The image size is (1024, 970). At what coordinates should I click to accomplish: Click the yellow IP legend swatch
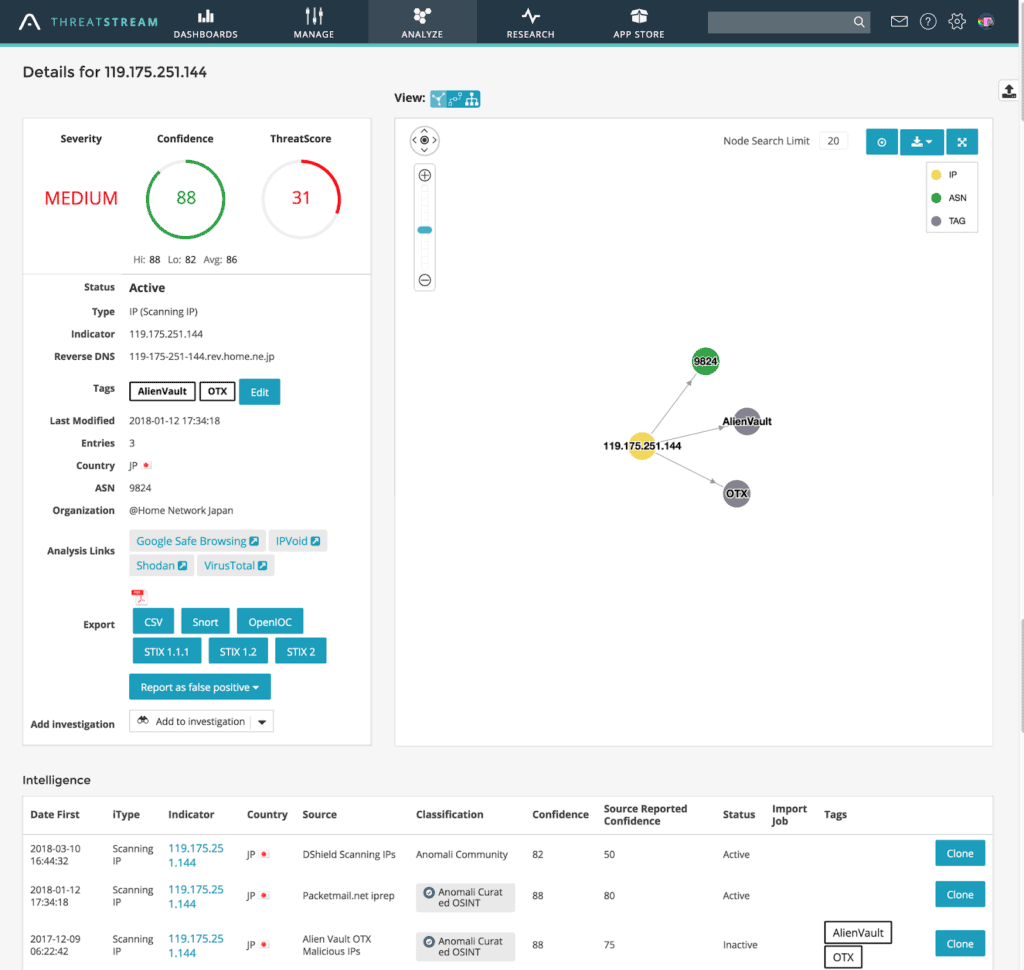click(x=936, y=174)
